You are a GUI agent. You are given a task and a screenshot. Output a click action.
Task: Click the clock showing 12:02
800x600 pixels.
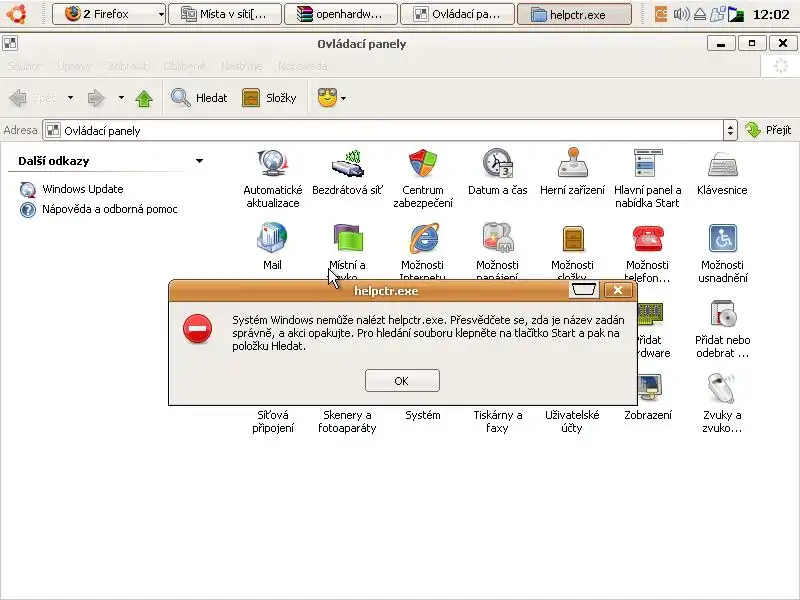[x=771, y=14]
